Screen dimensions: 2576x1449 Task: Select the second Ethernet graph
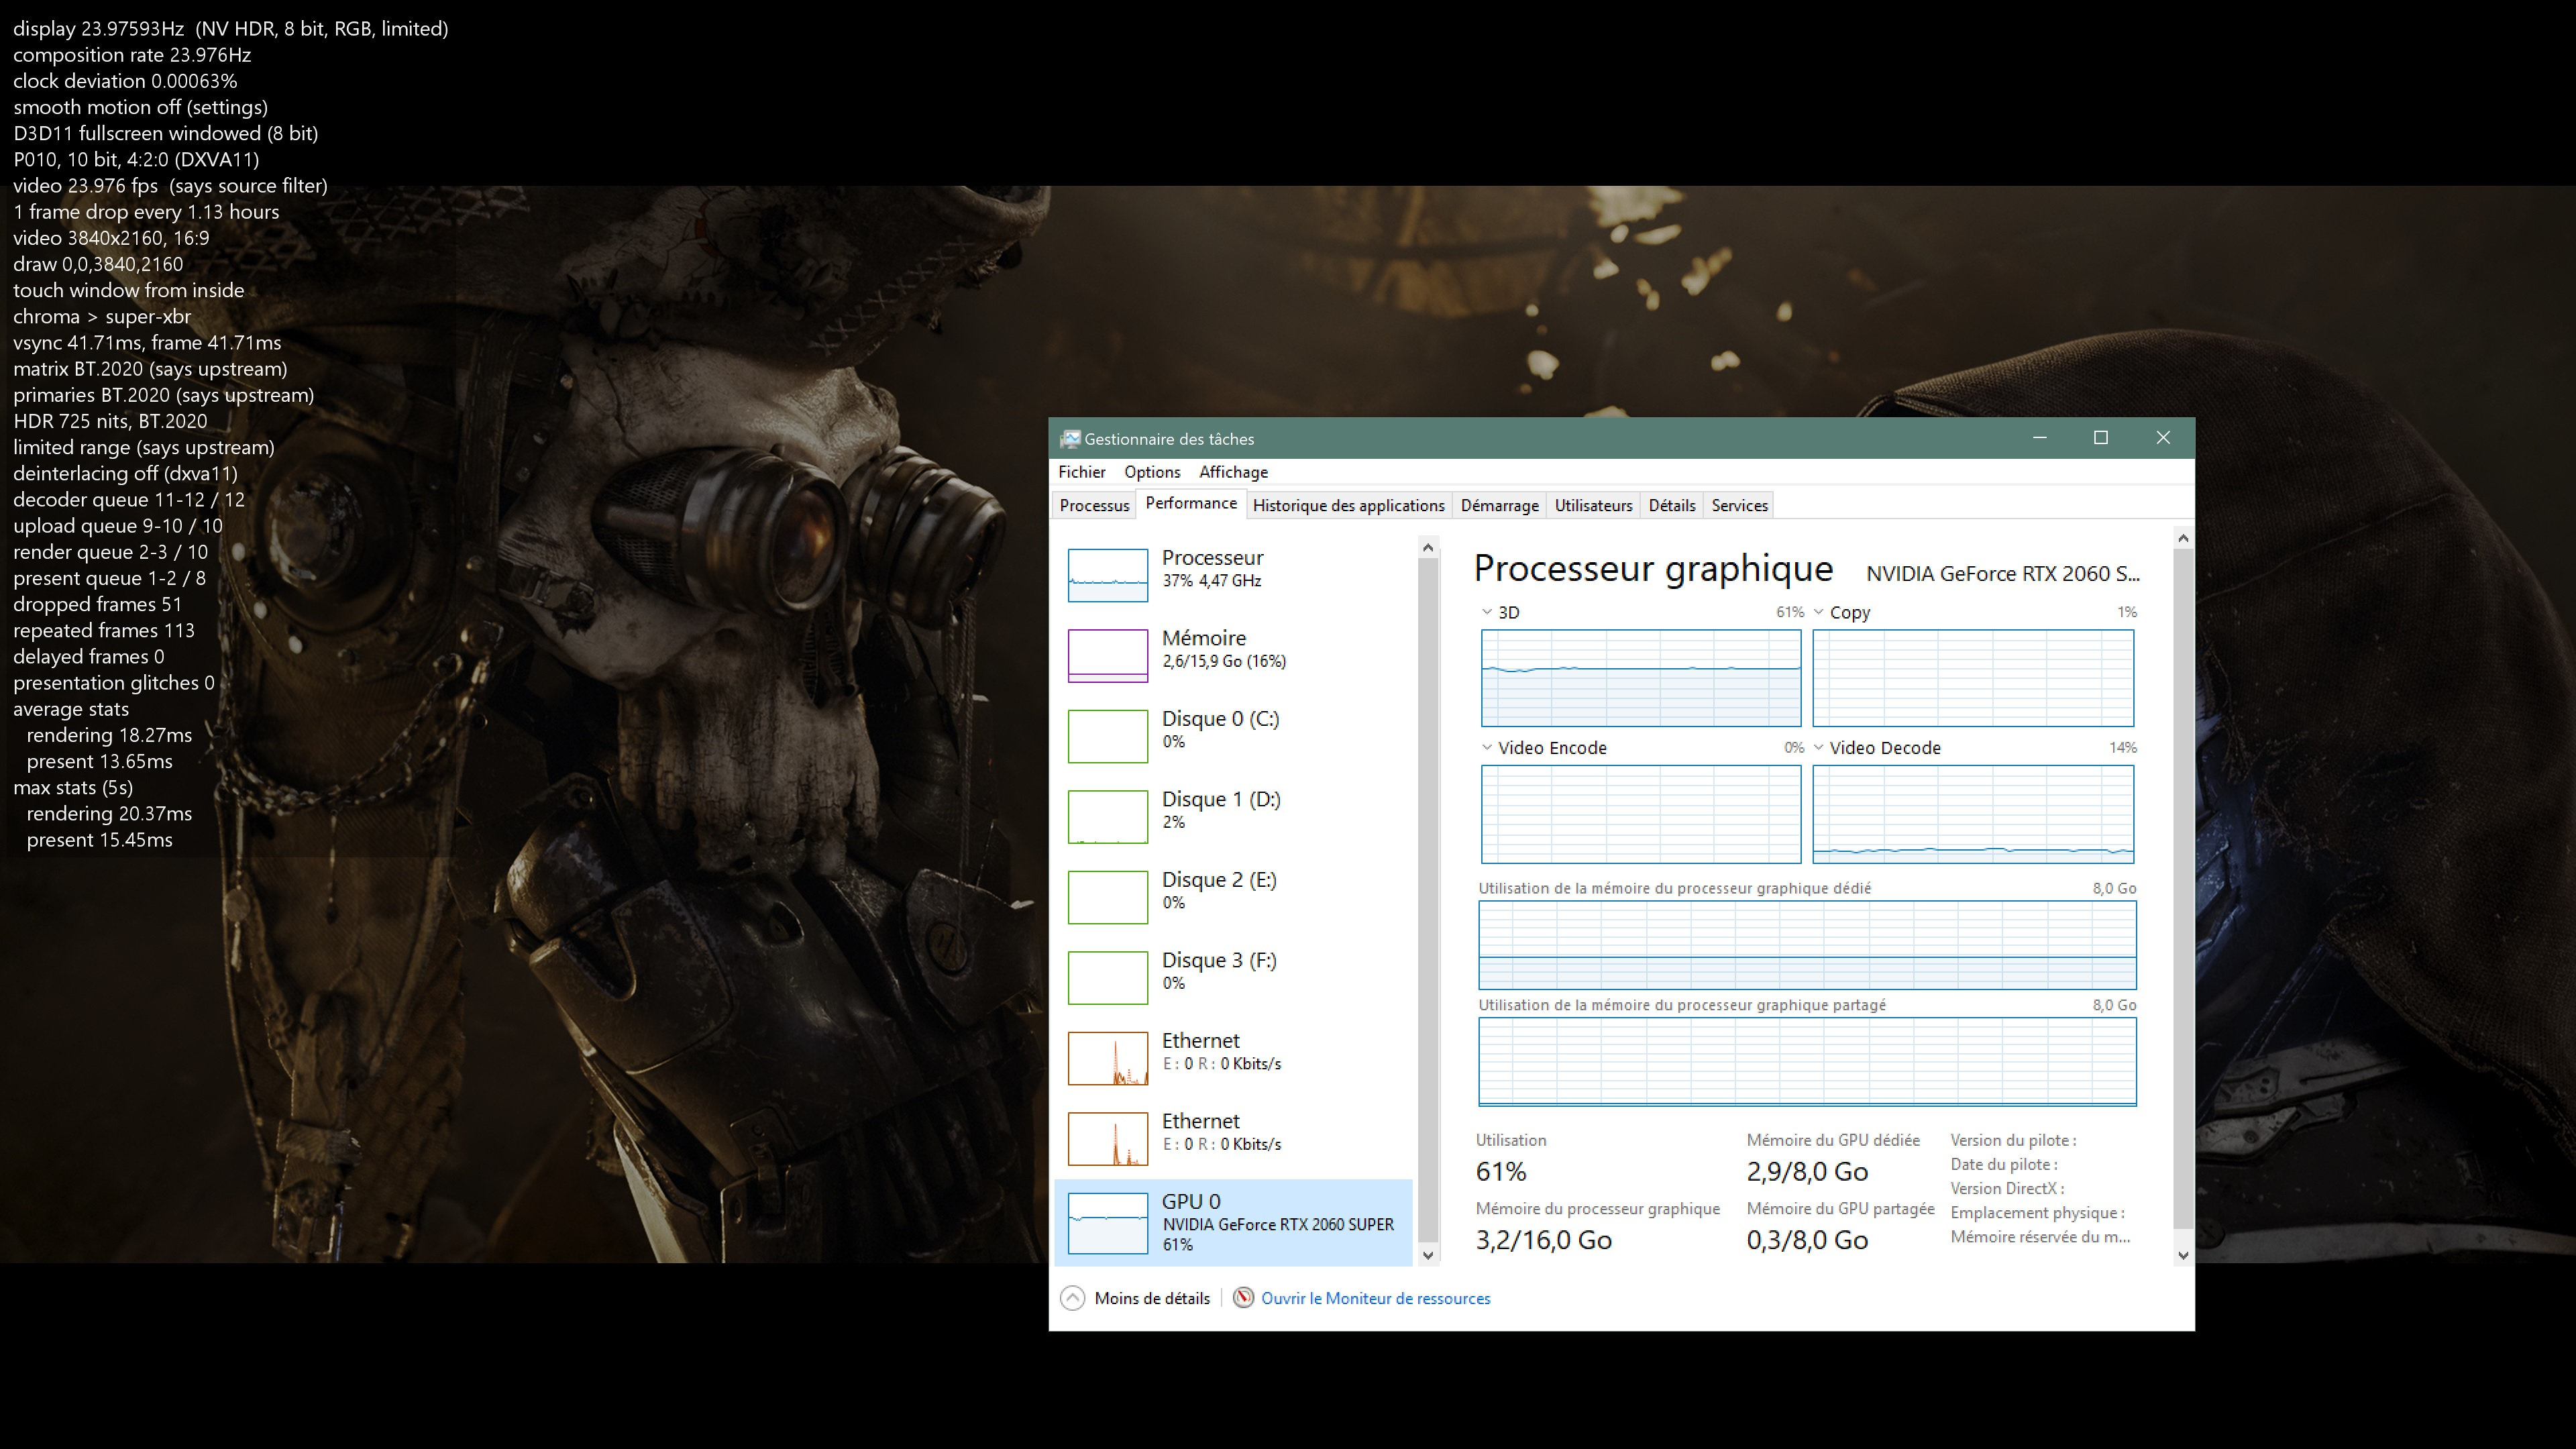(x=1107, y=1138)
